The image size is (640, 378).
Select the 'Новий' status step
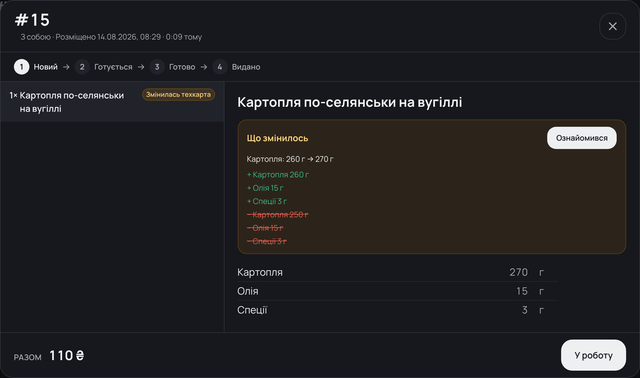coord(36,67)
